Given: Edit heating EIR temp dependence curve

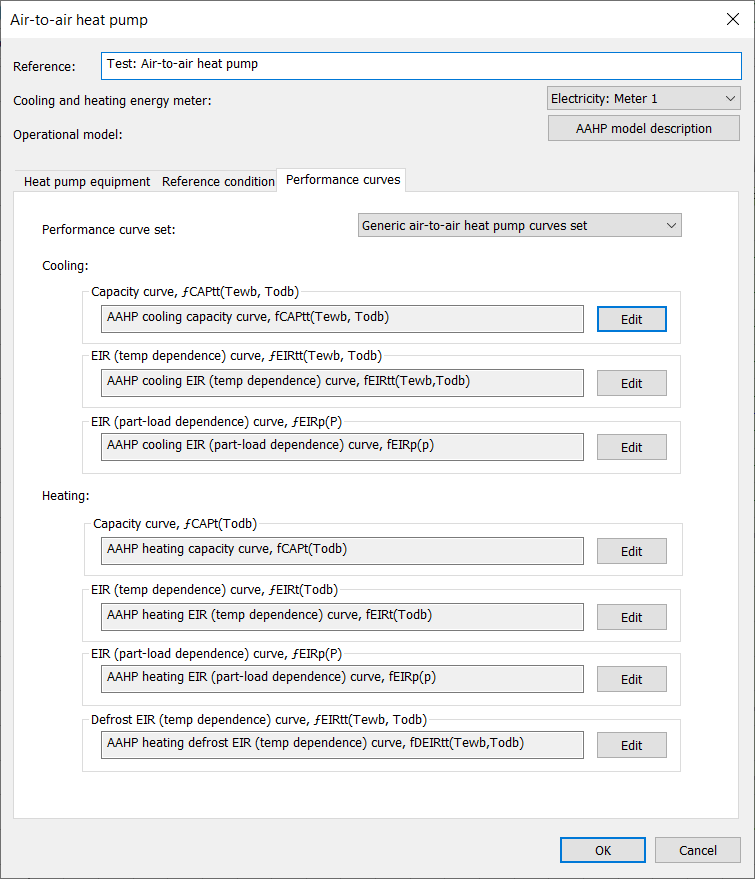Looking at the screenshot, I should (x=631, y=617).
